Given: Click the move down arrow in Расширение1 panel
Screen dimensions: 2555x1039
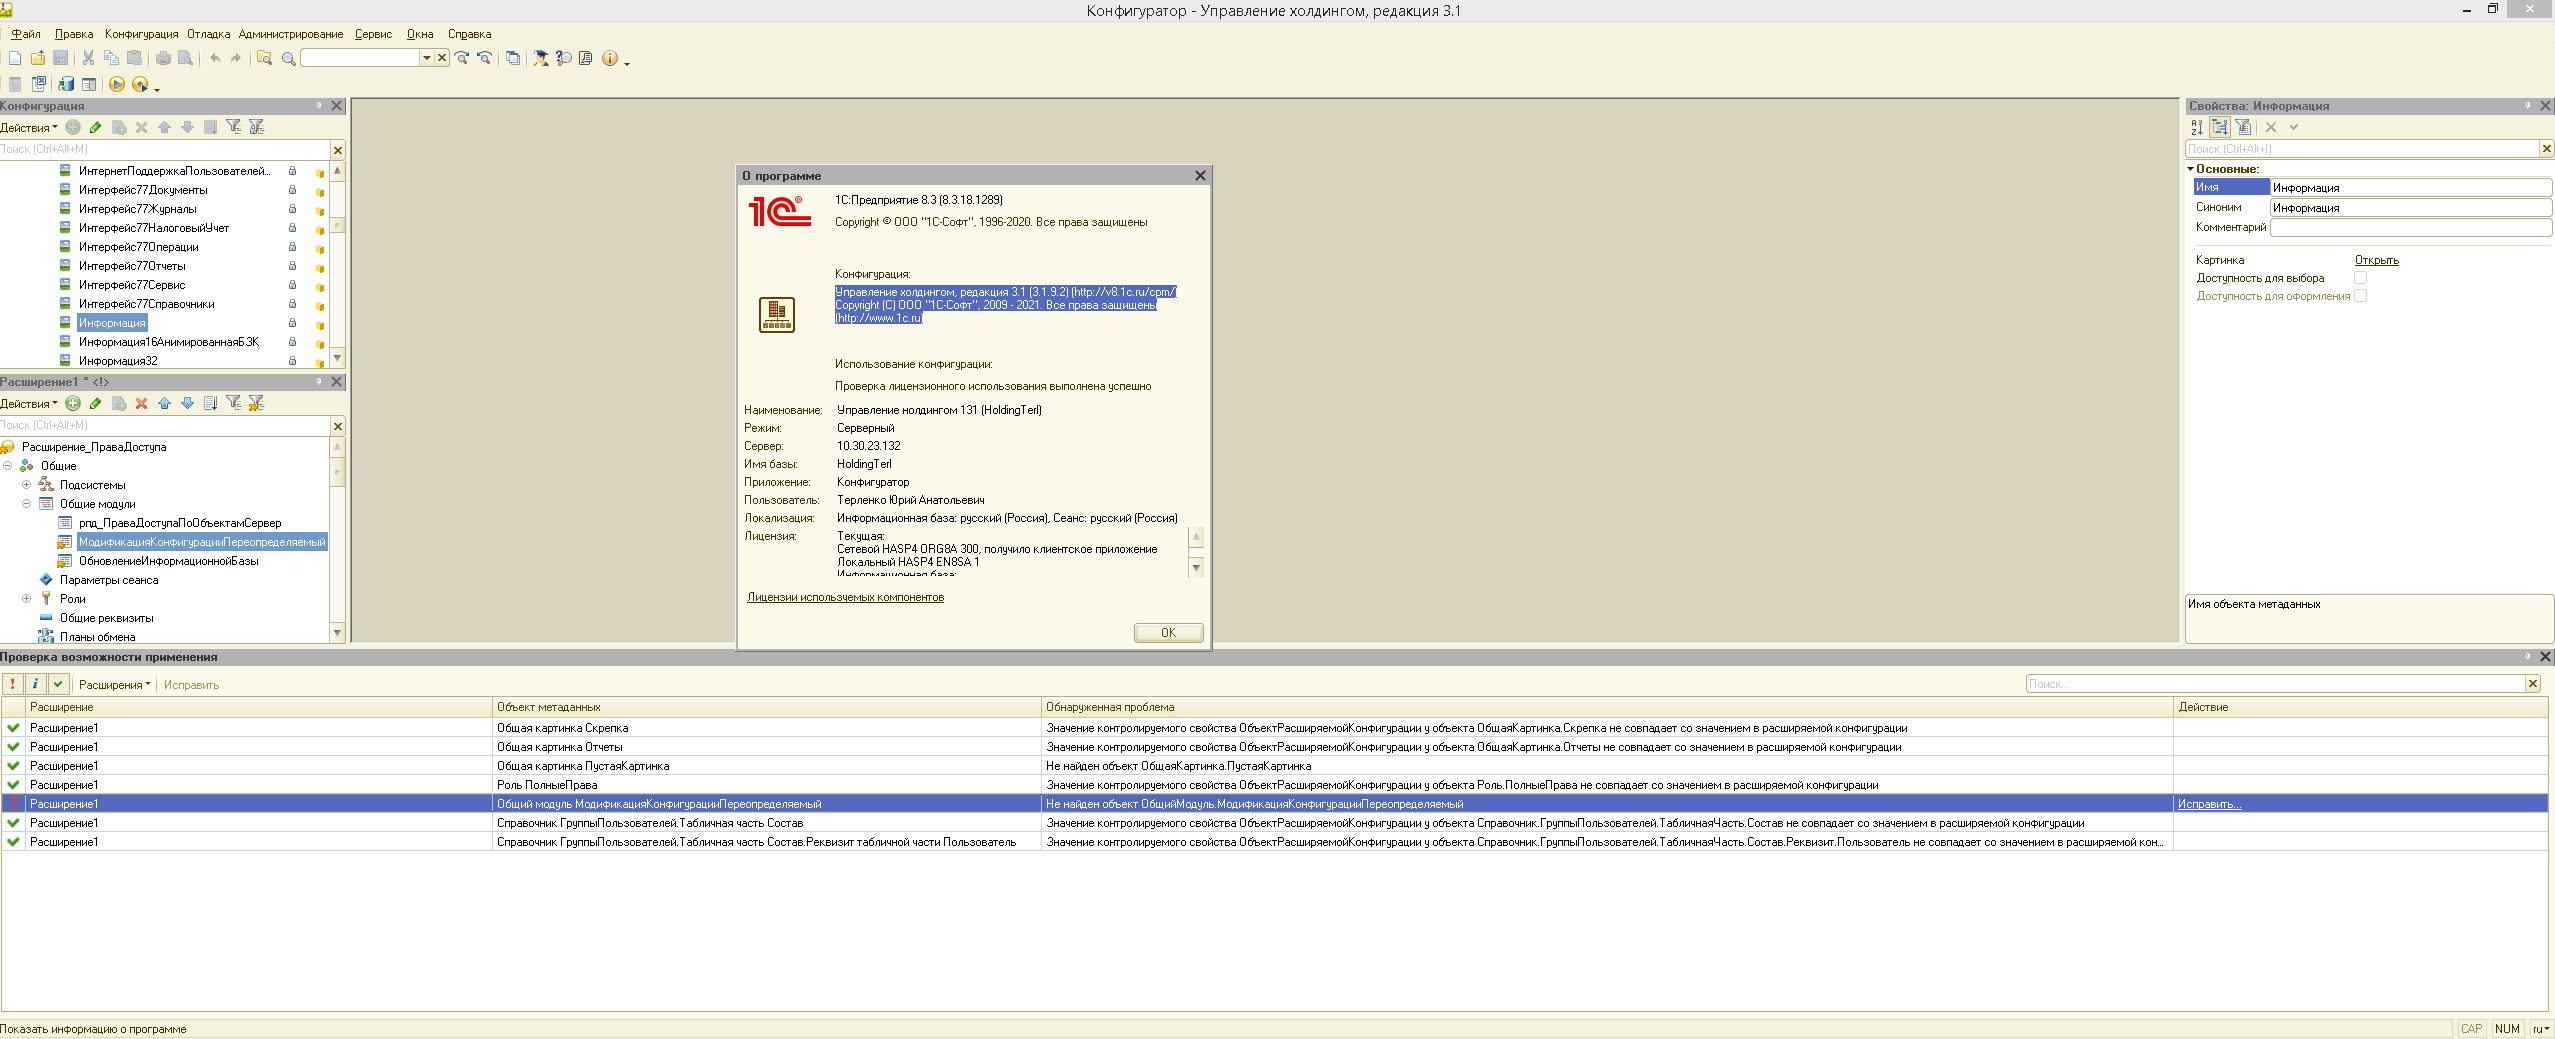Looking at the screenshot, I should tap(187, 403).
